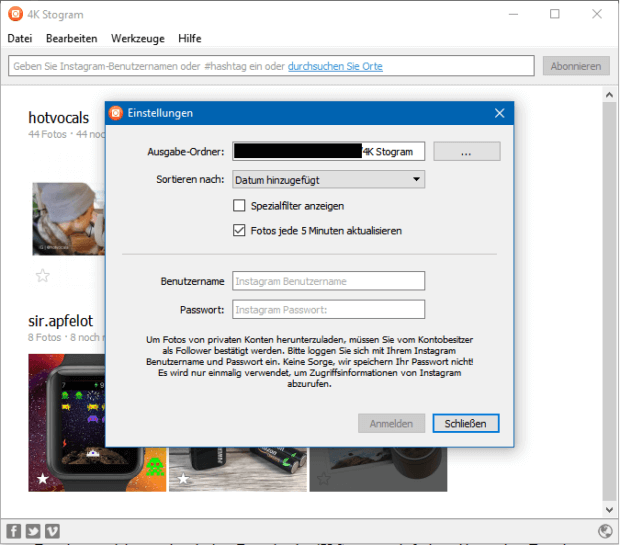
Task: Click the browse button next to Ausgabe-Ordner
Action: click(x=466, y=151)
